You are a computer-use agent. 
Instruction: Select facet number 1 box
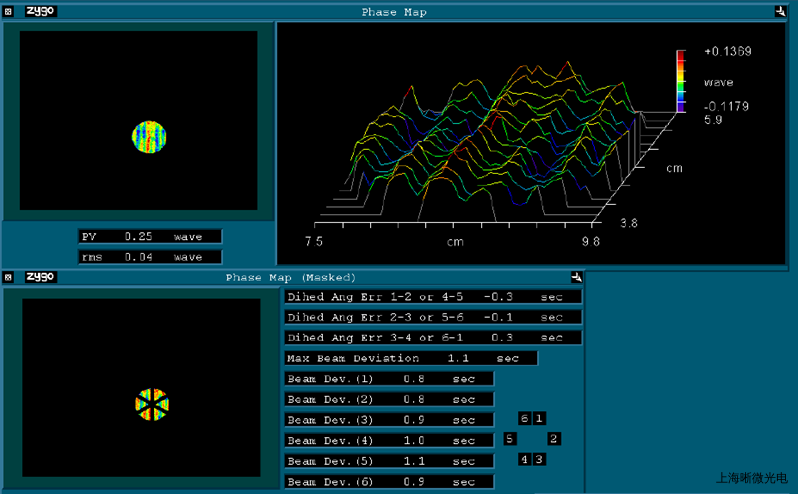click(x=539, y=418)
